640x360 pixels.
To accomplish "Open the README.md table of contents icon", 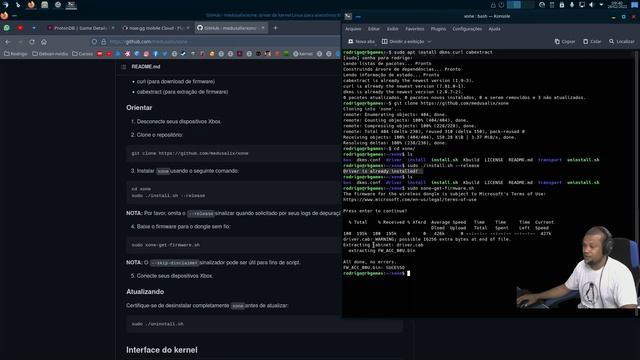I will pyautogui.click(x=124, y=67).
